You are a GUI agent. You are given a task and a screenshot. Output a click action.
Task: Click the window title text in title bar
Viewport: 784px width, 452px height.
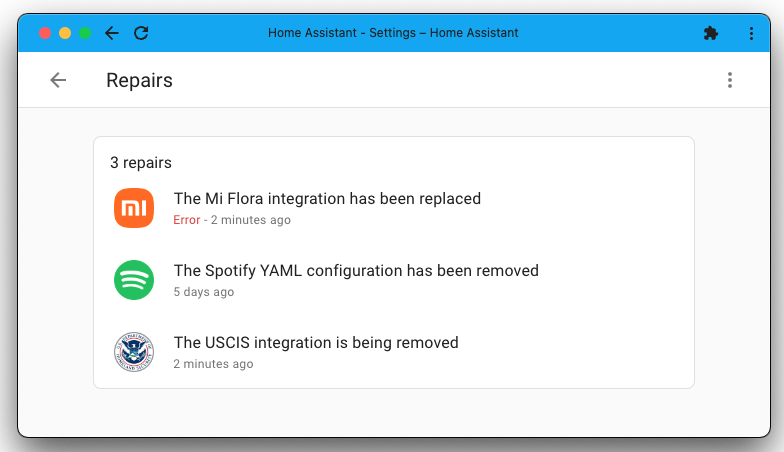(393, 33)
